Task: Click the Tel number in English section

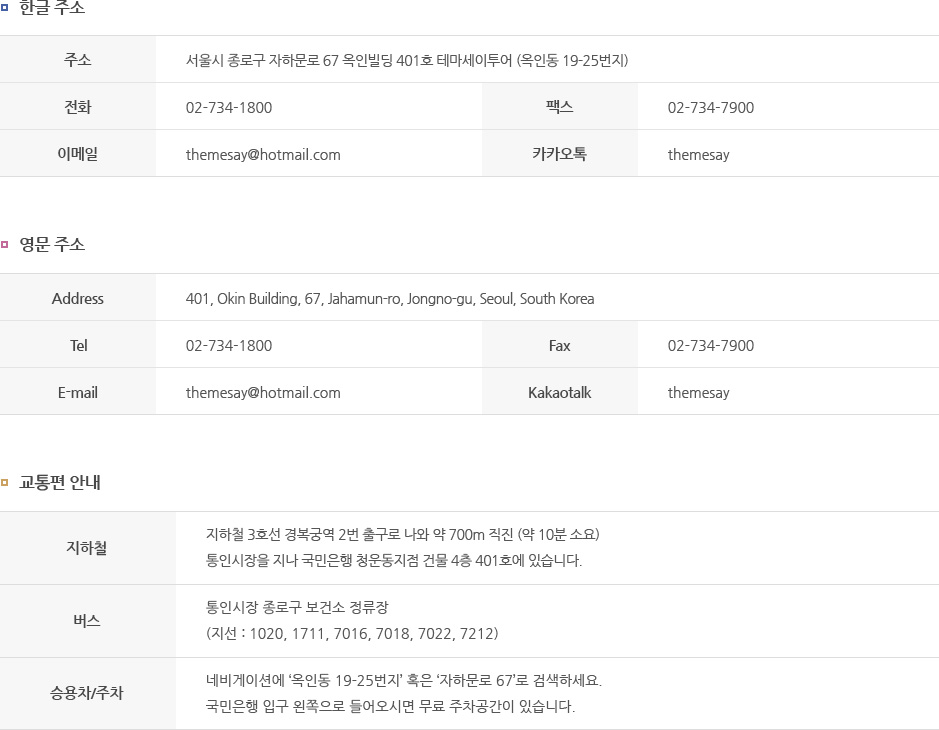Action: pyautogui.click(x=229, y=346)
